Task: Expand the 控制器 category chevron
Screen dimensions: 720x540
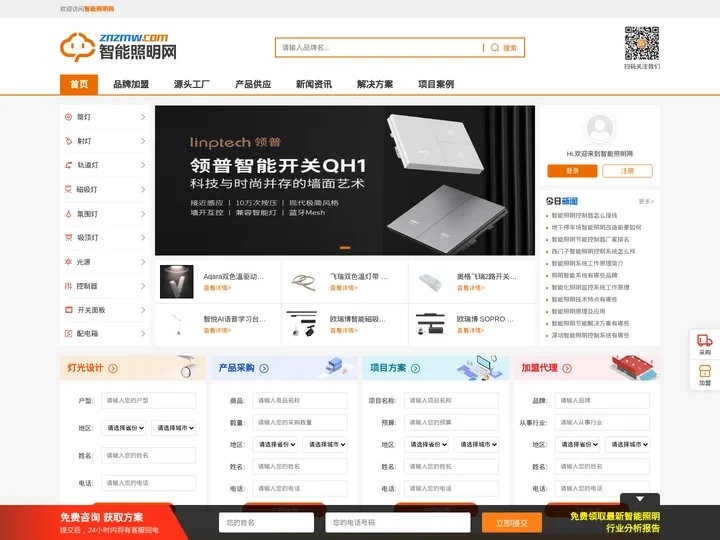Action: point(143,286)
